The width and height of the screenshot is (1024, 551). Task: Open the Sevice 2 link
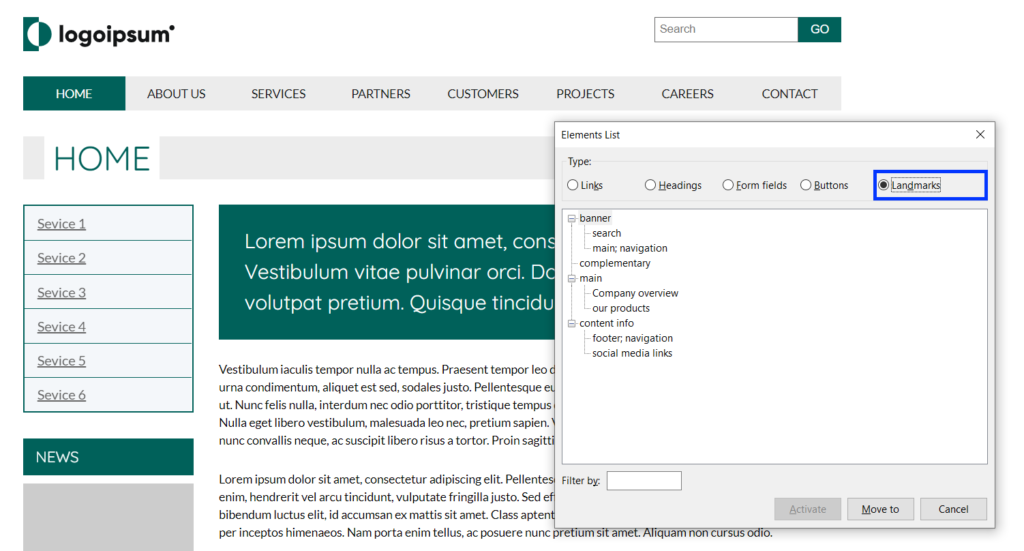(x=61, y=258)
